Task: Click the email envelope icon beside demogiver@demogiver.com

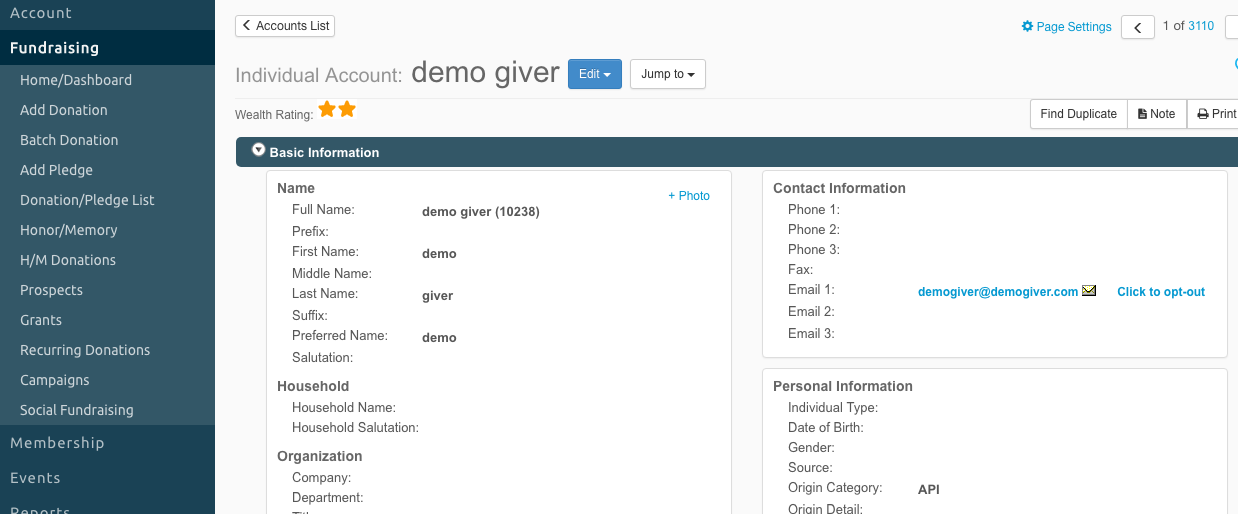Action: tap(1089, 291)
